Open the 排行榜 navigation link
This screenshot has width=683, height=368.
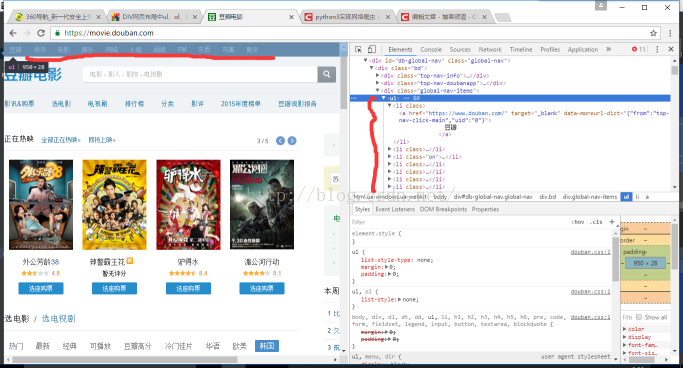[x=134, y=104]
